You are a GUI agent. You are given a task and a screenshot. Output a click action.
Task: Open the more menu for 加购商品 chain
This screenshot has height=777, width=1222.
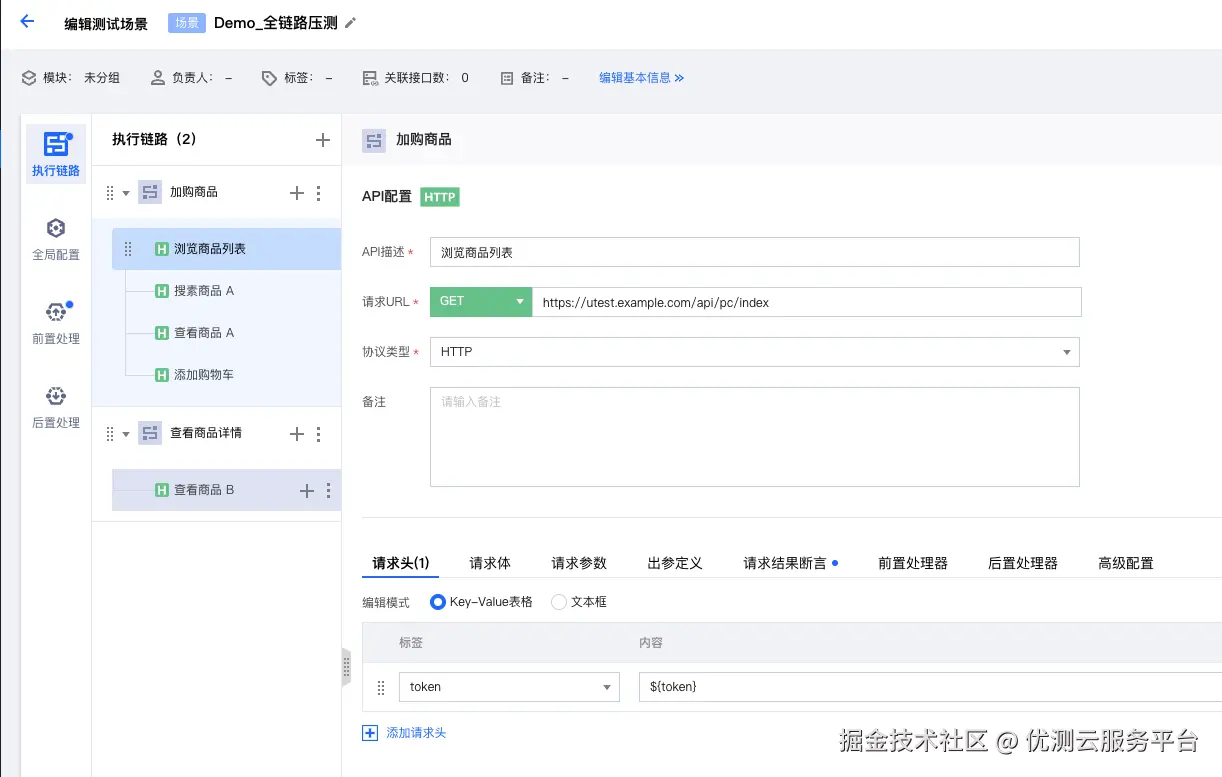(x=319, y=193)
